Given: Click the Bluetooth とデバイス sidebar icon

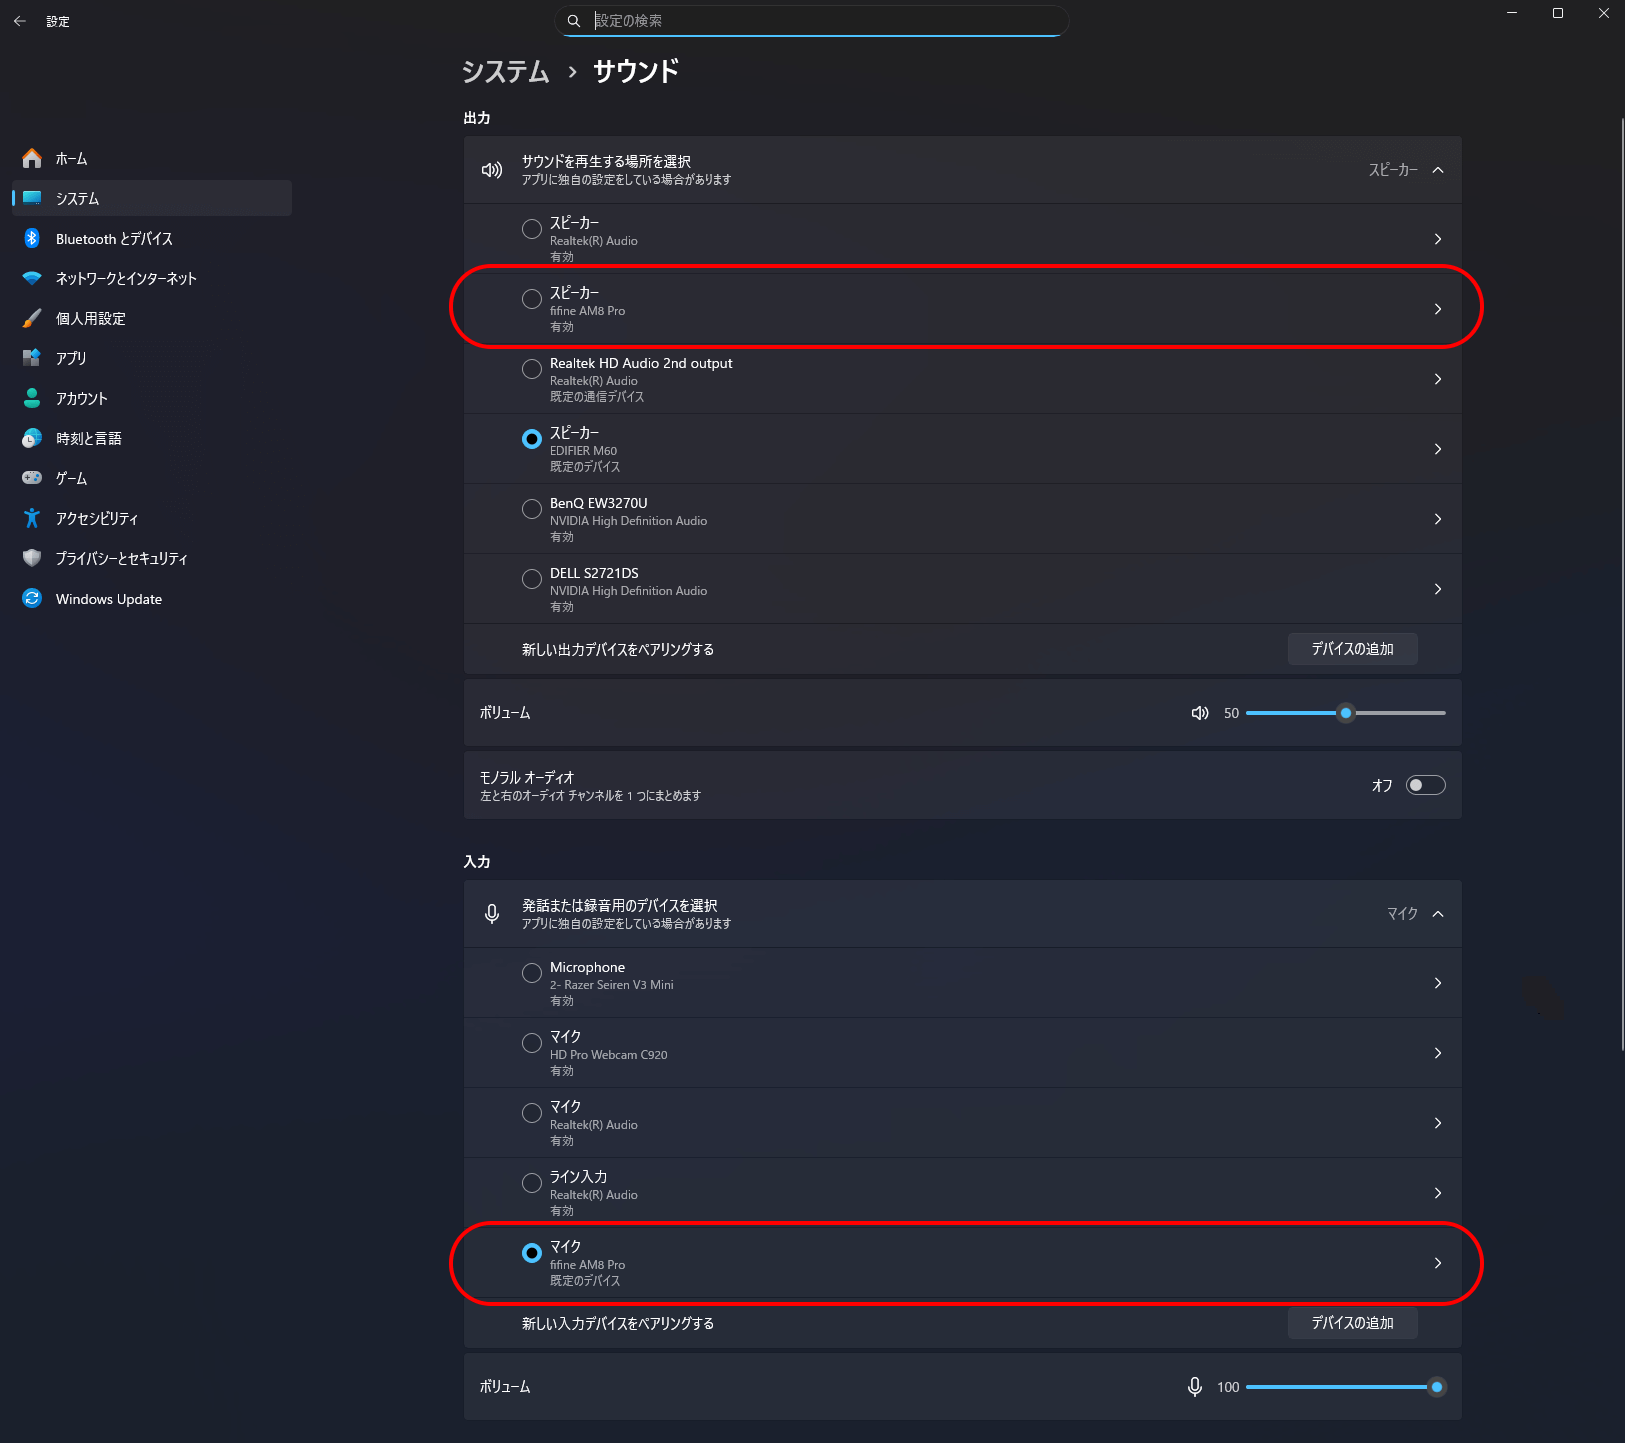Looking at the screenshot, I should (x=32, y=238).
